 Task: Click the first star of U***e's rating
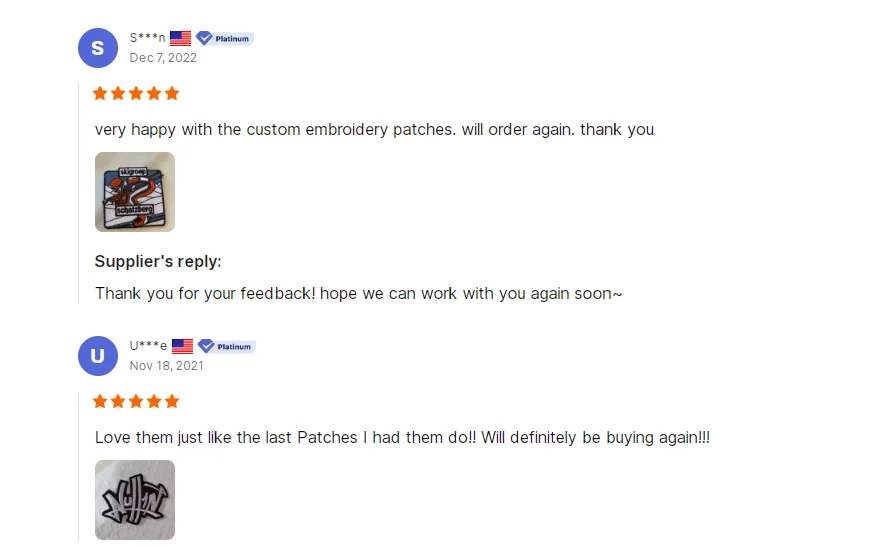coord(100,402)
